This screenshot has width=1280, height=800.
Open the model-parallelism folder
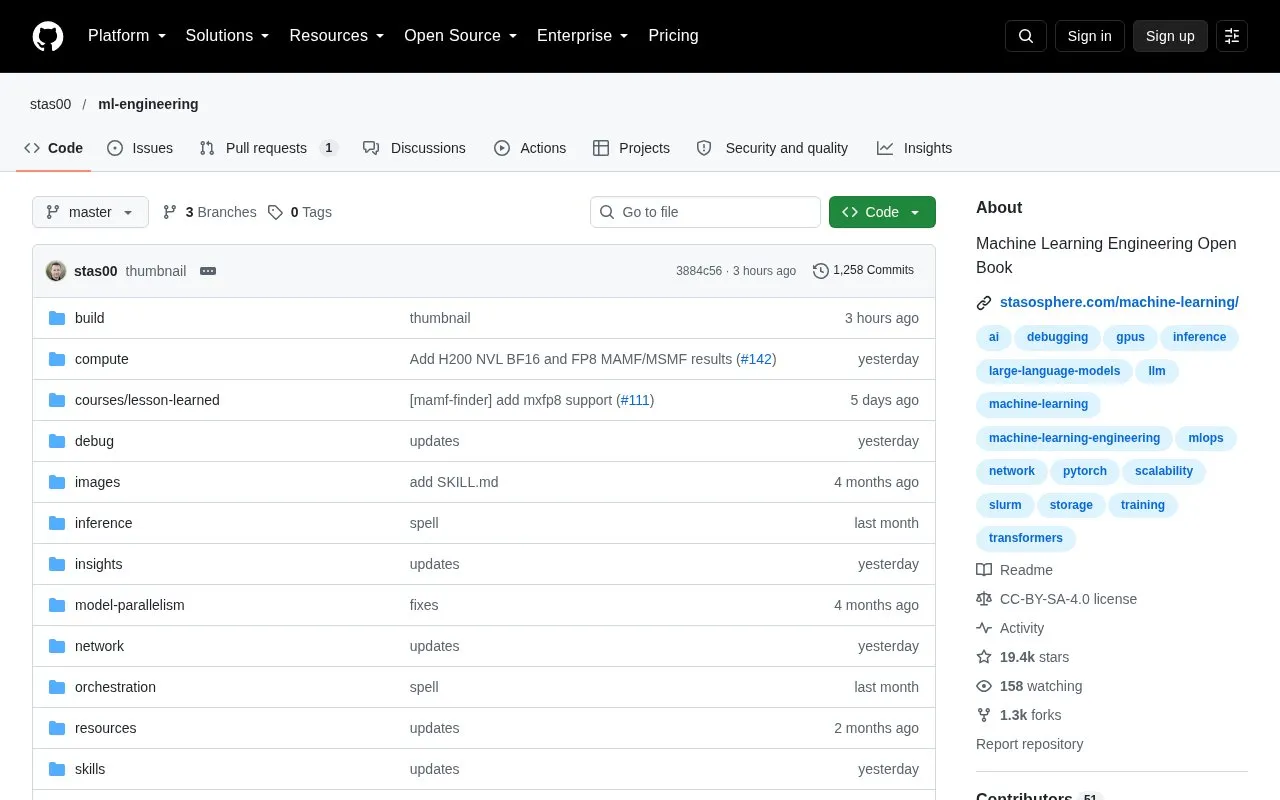[130, 605]
